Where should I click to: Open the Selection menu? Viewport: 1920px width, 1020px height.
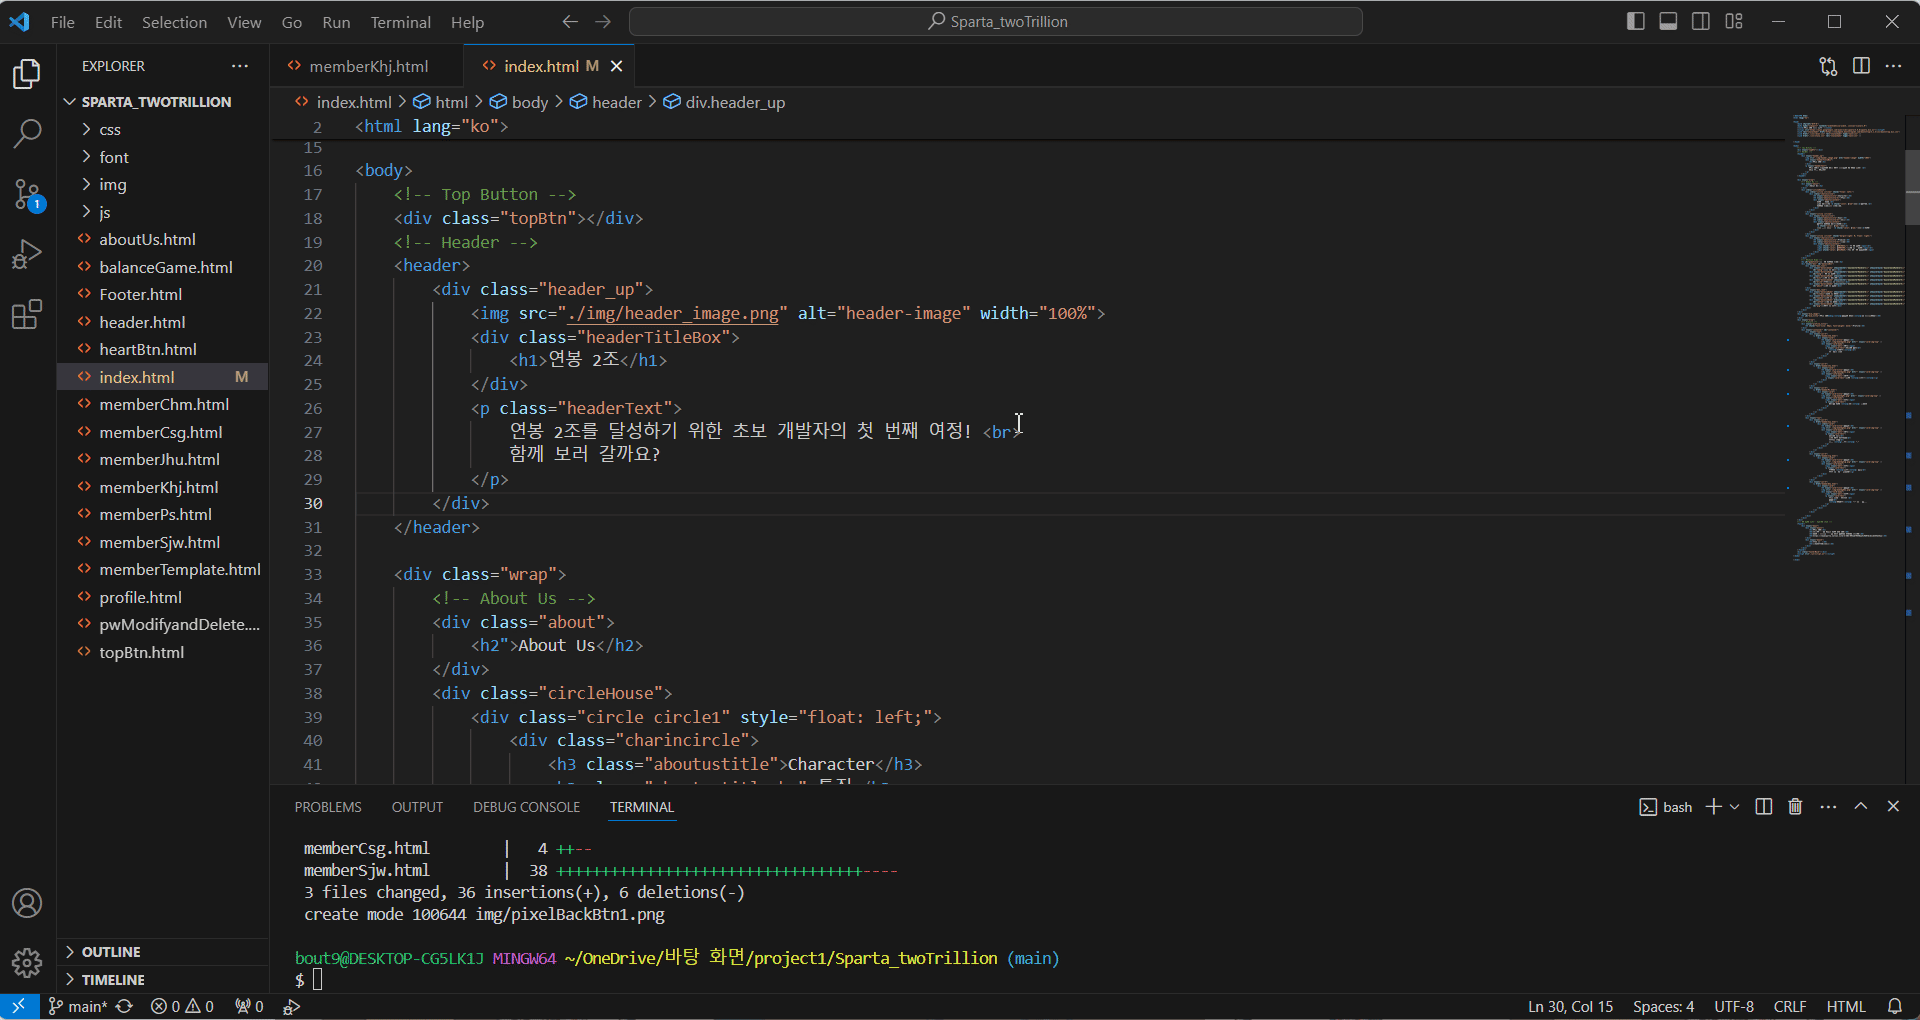pyautogui.click(x=174, y=22)
